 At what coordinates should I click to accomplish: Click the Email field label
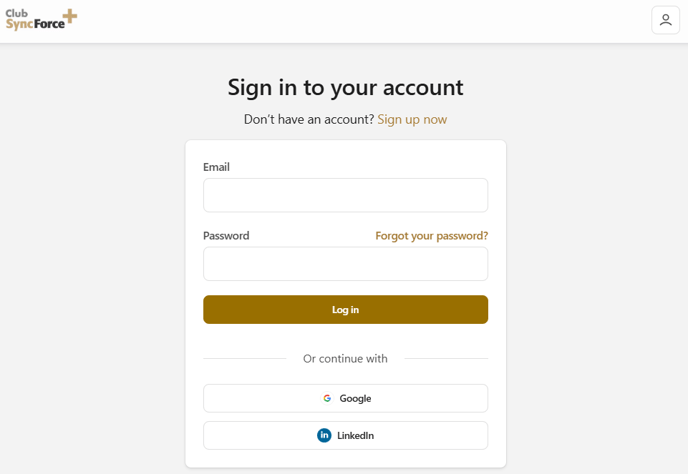[x=216, y=167]
